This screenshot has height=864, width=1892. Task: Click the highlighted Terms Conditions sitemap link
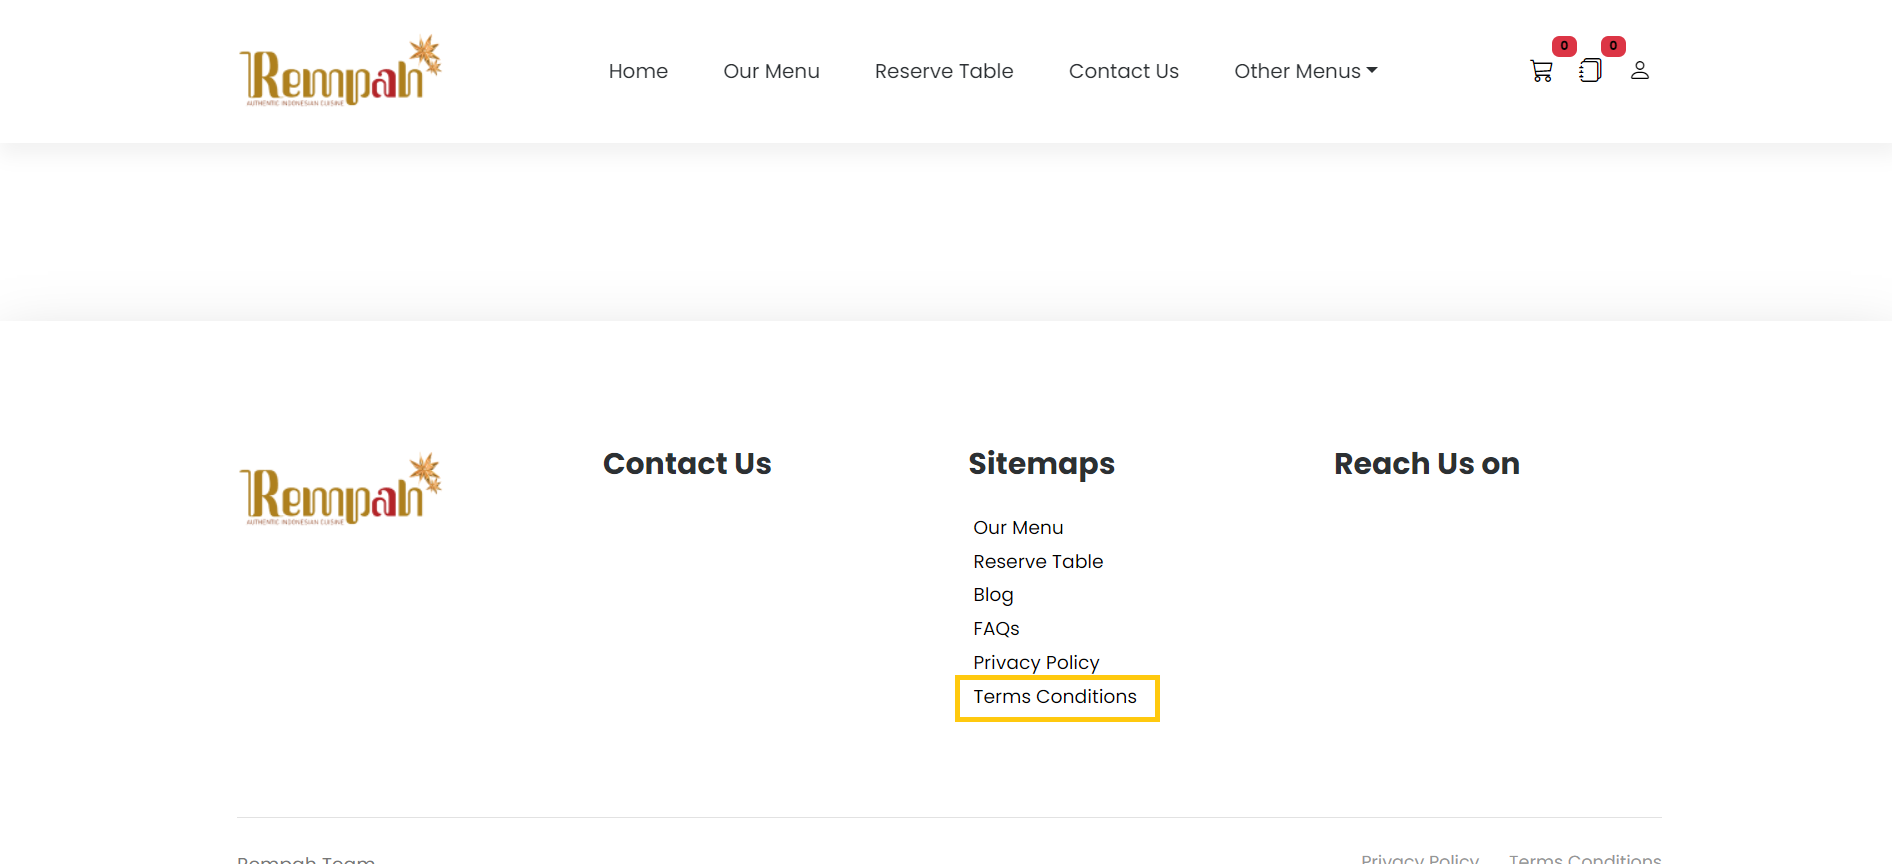[x=1055, y=697]
